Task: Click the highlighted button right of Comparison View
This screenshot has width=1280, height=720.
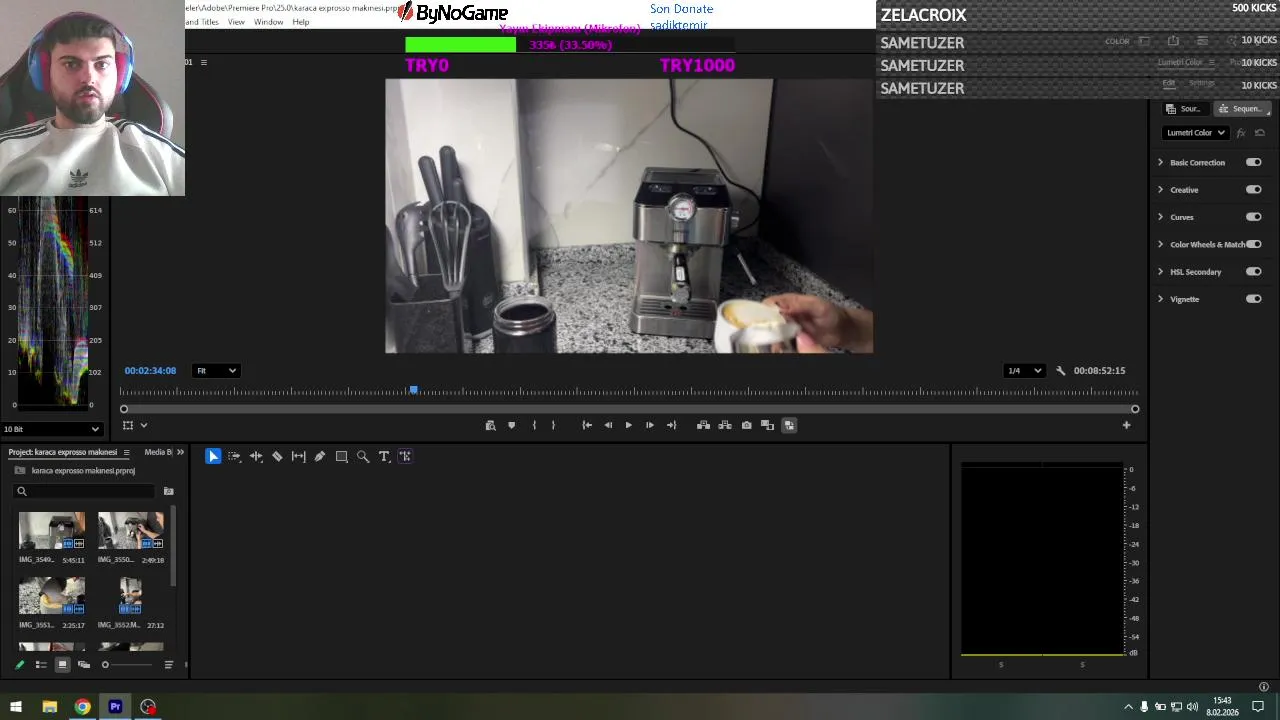Action: (789, 425)
